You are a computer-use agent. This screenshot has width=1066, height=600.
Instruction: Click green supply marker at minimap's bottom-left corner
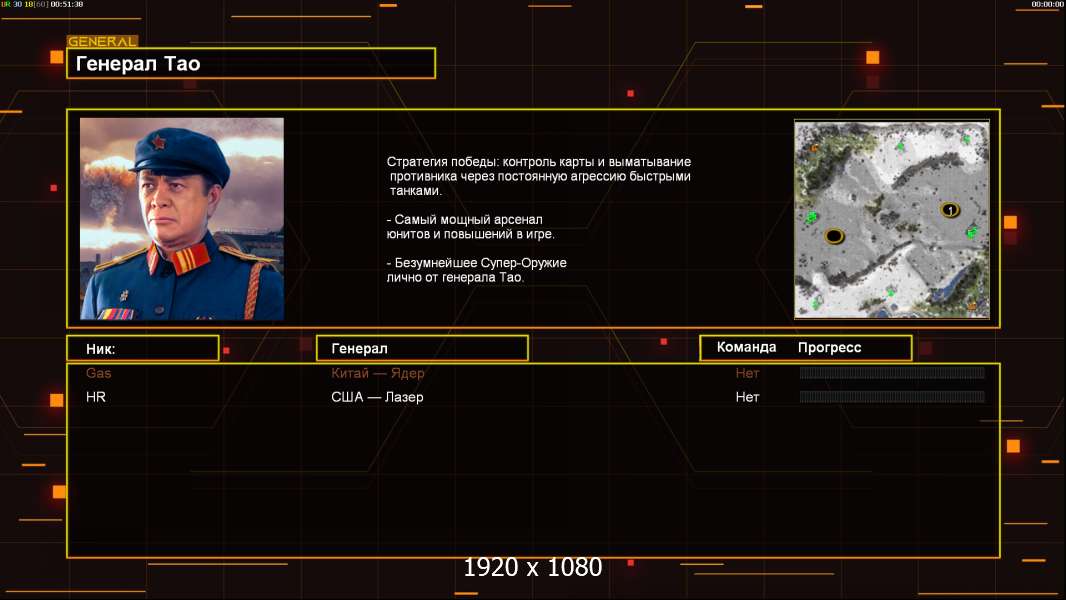point(815,304)
